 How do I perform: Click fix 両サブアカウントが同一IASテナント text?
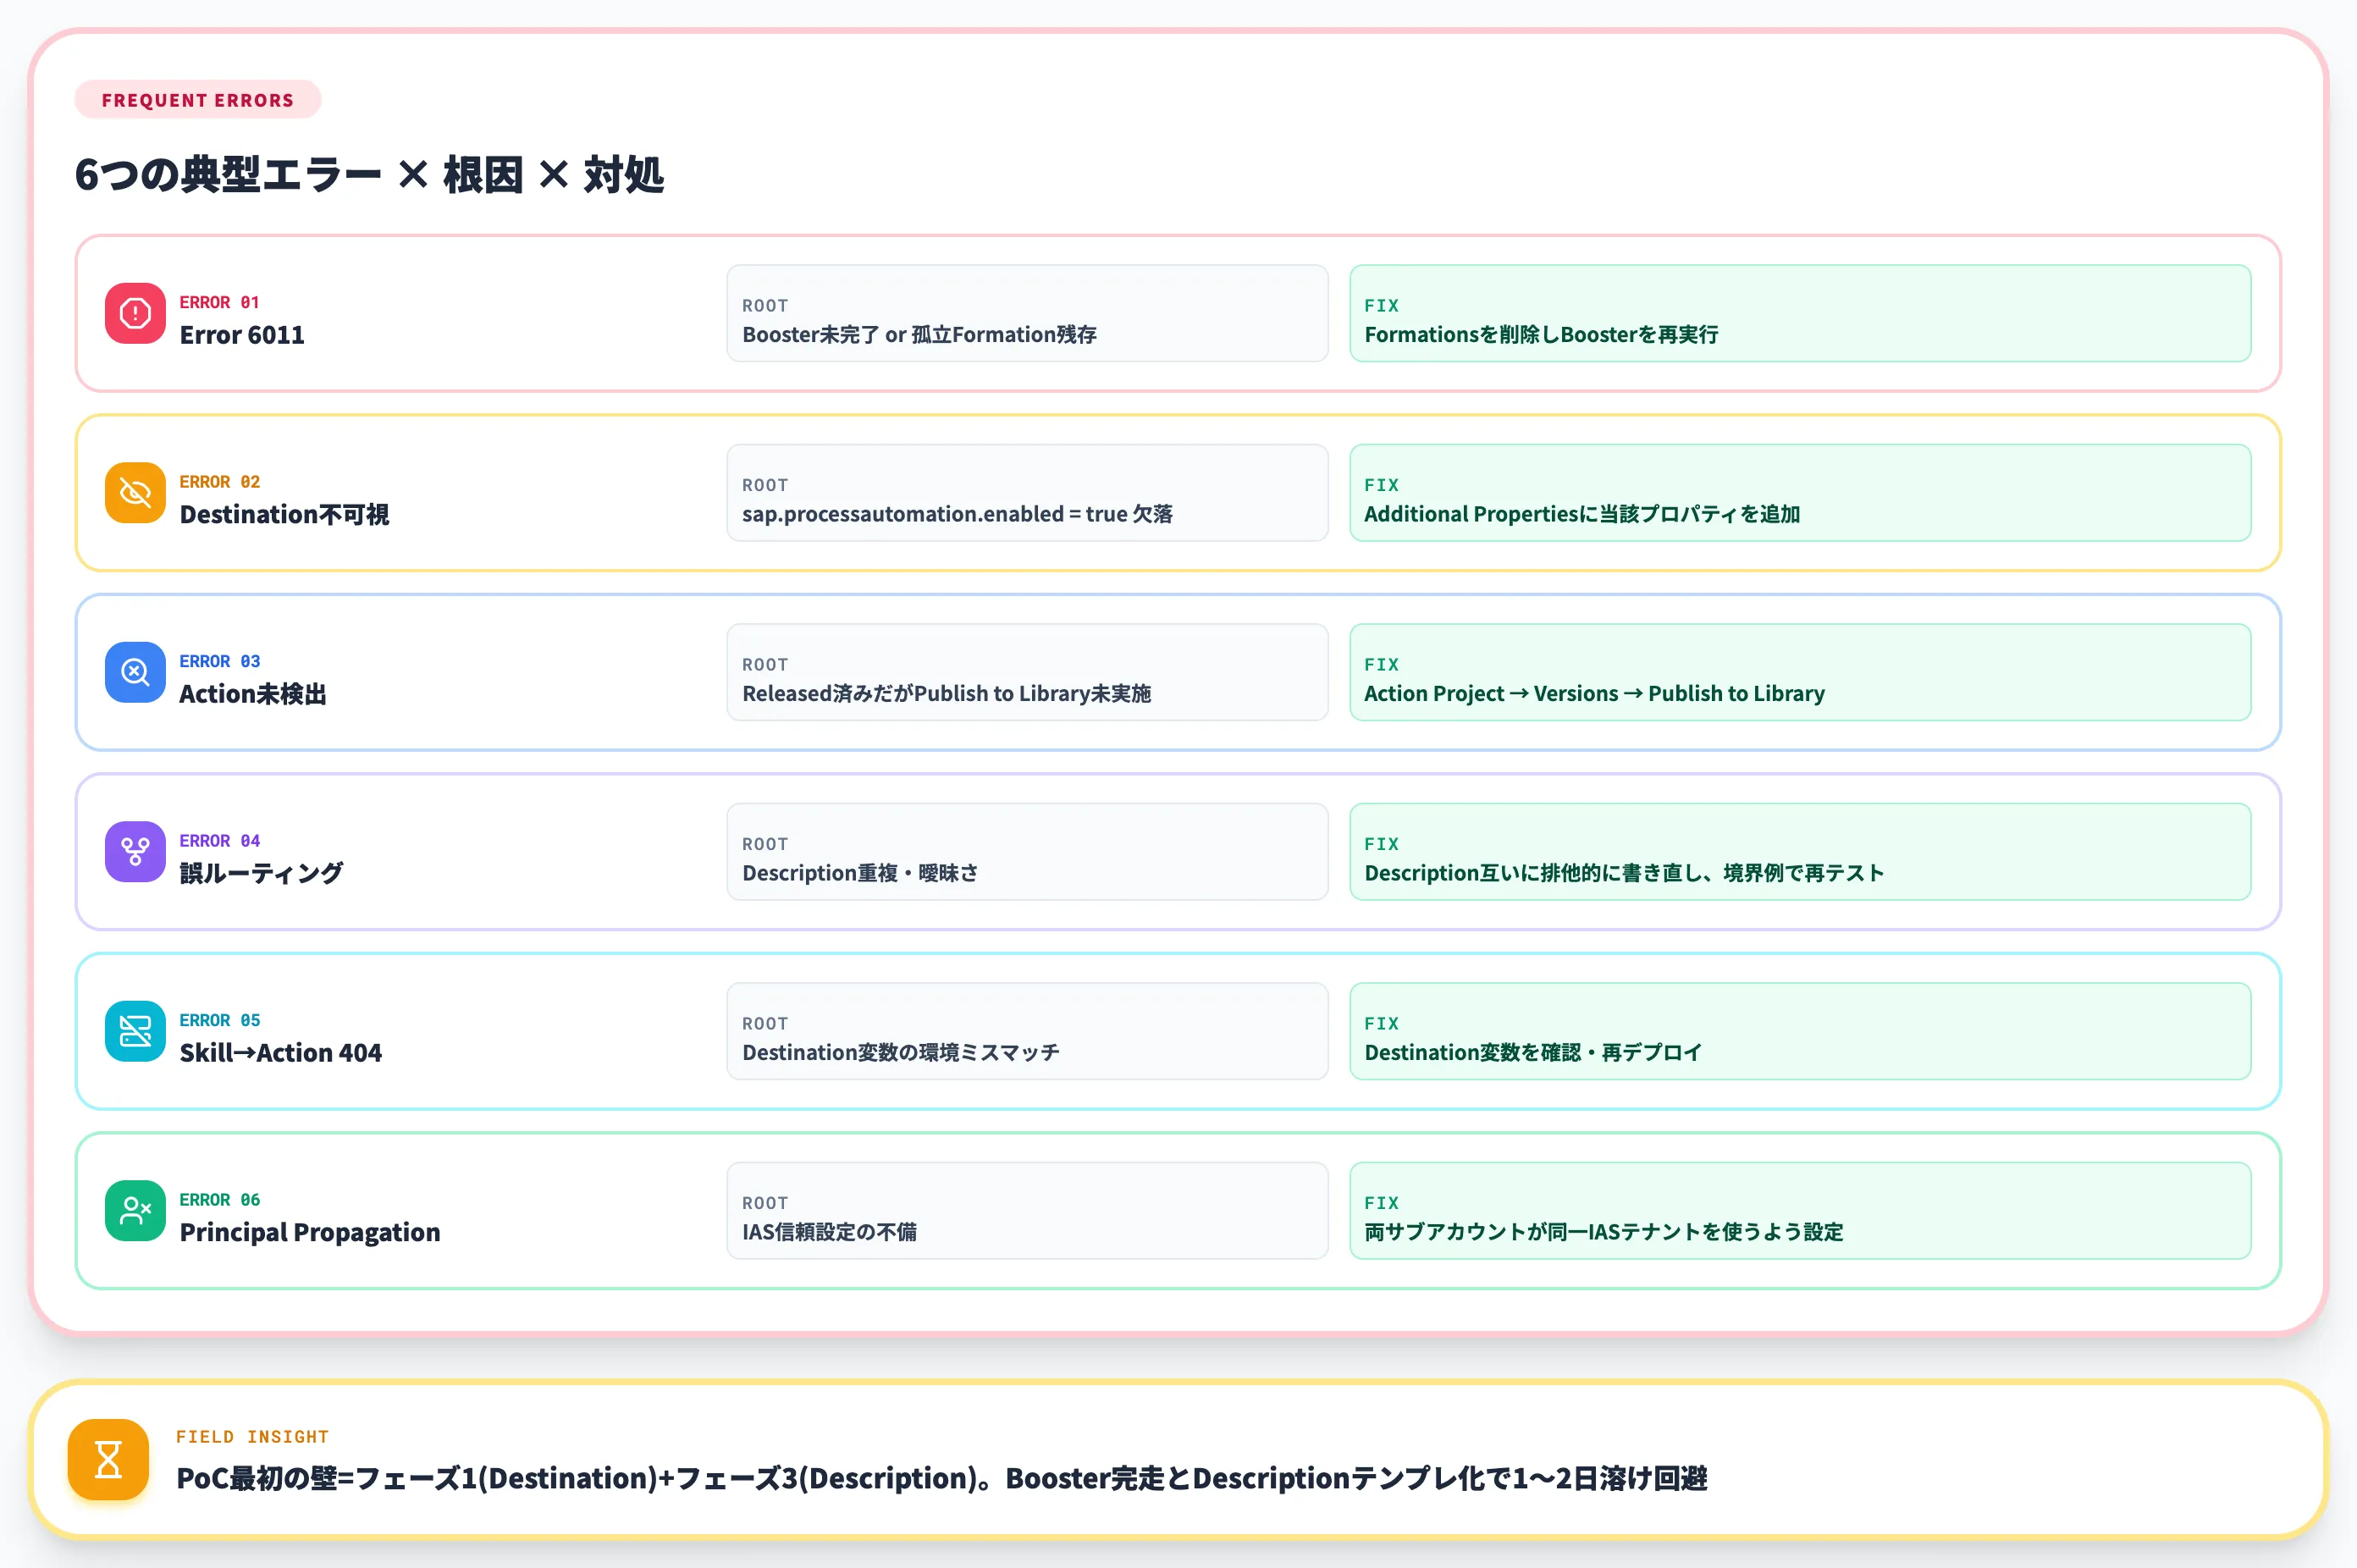click(1603, 1232)
